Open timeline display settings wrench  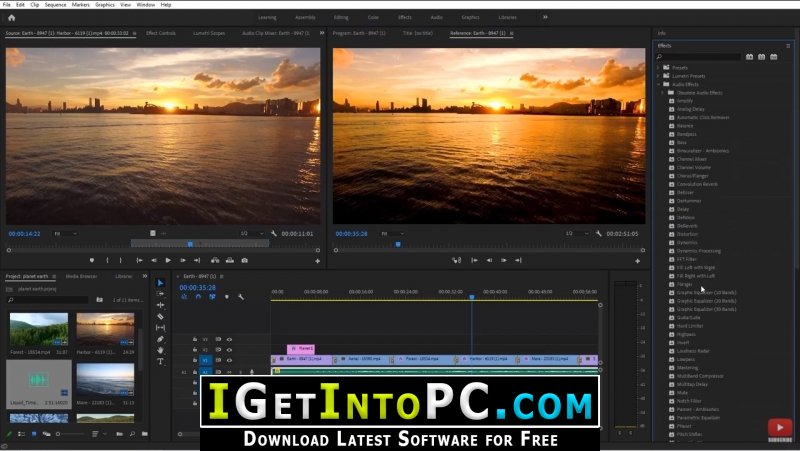(x=241, y=297)
